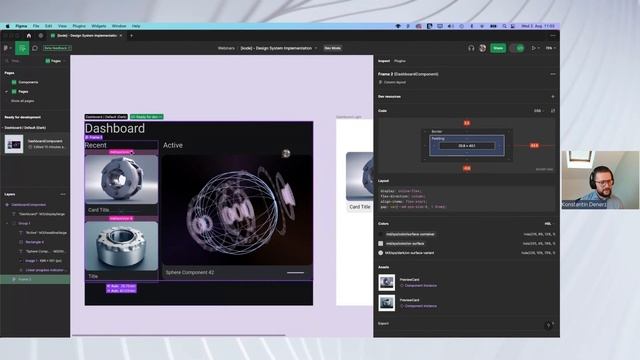Image resolution: width=640 pixels, height=360 pixels.
Task: Click the frame icon of Frame 3 layer
Action: coord(14,279)
